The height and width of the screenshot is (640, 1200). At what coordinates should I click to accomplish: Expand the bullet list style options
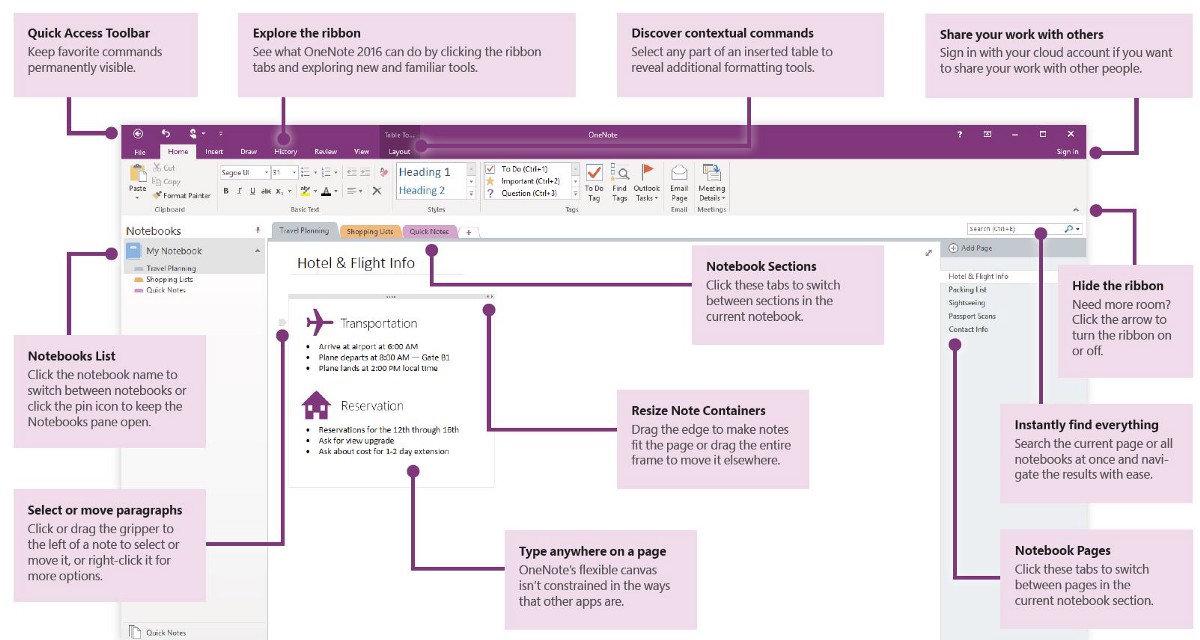[x=315, y=171]
